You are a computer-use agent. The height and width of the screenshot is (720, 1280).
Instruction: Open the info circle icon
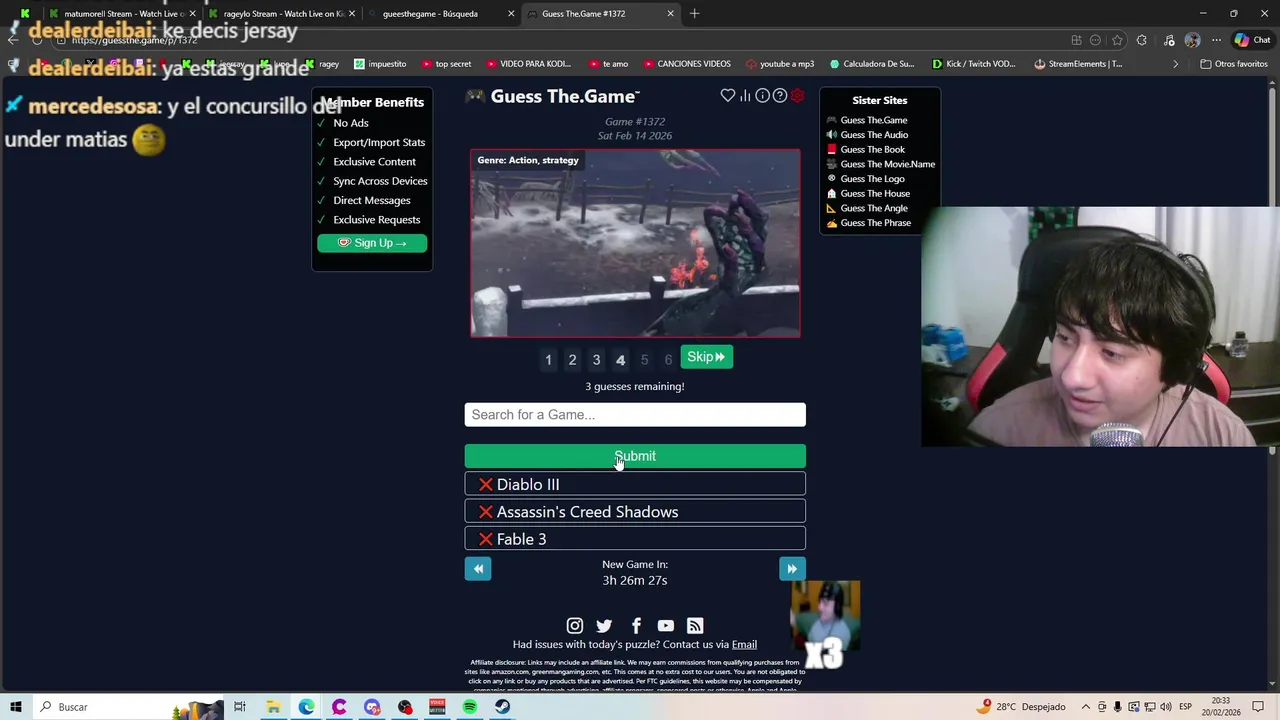pos(763,96)
